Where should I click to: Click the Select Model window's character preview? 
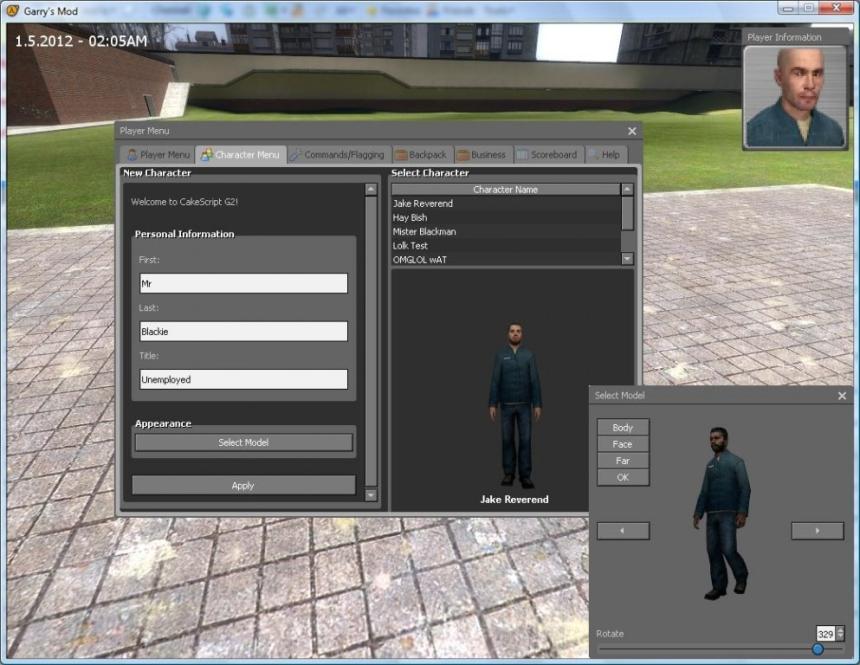pyautogui.click(x=722, y=513)
